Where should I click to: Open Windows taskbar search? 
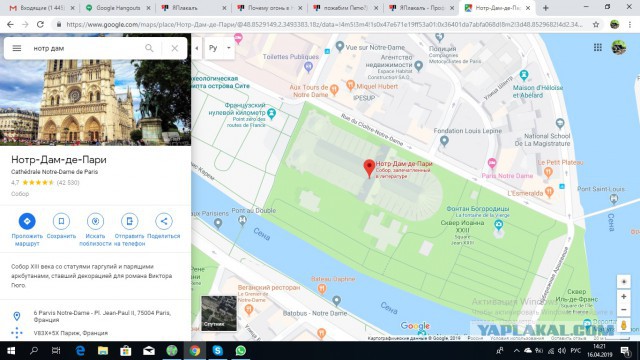click(34, 351)
